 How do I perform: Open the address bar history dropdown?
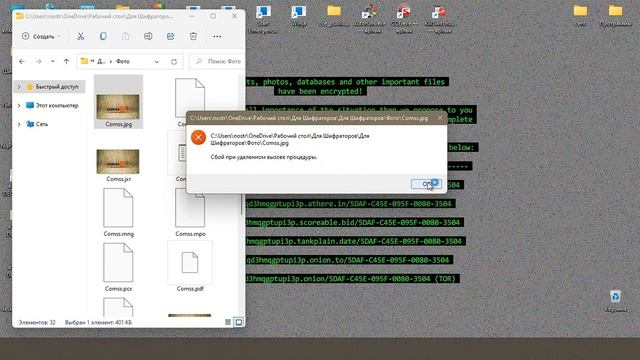point(157,62)
